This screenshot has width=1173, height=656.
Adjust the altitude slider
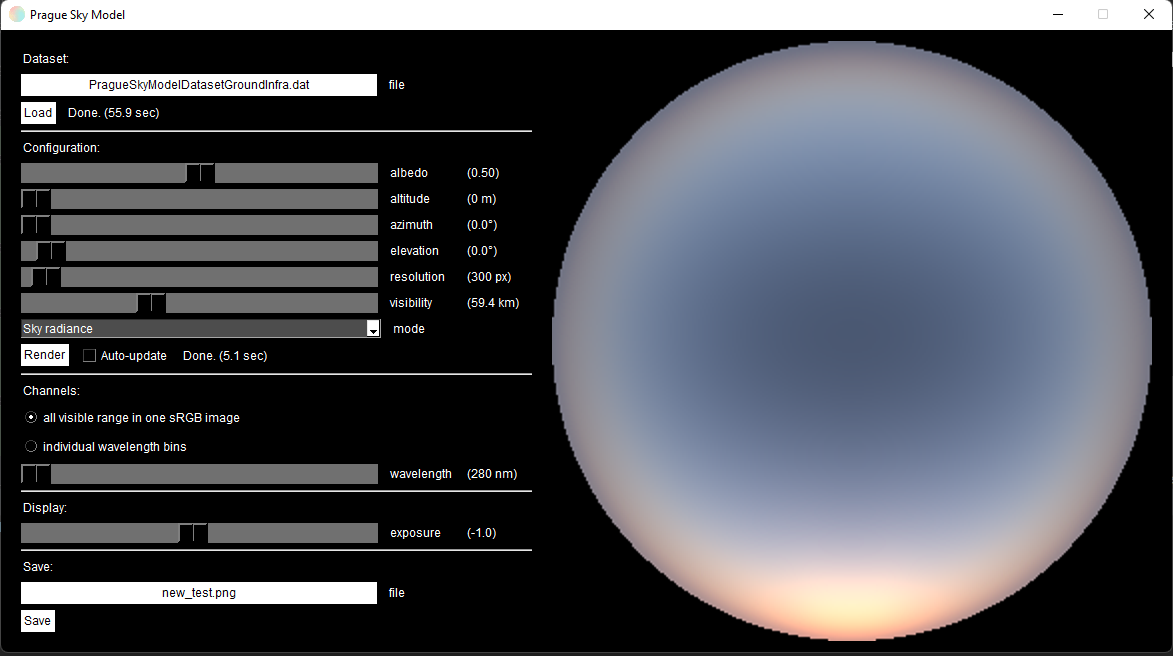(35, 199)
